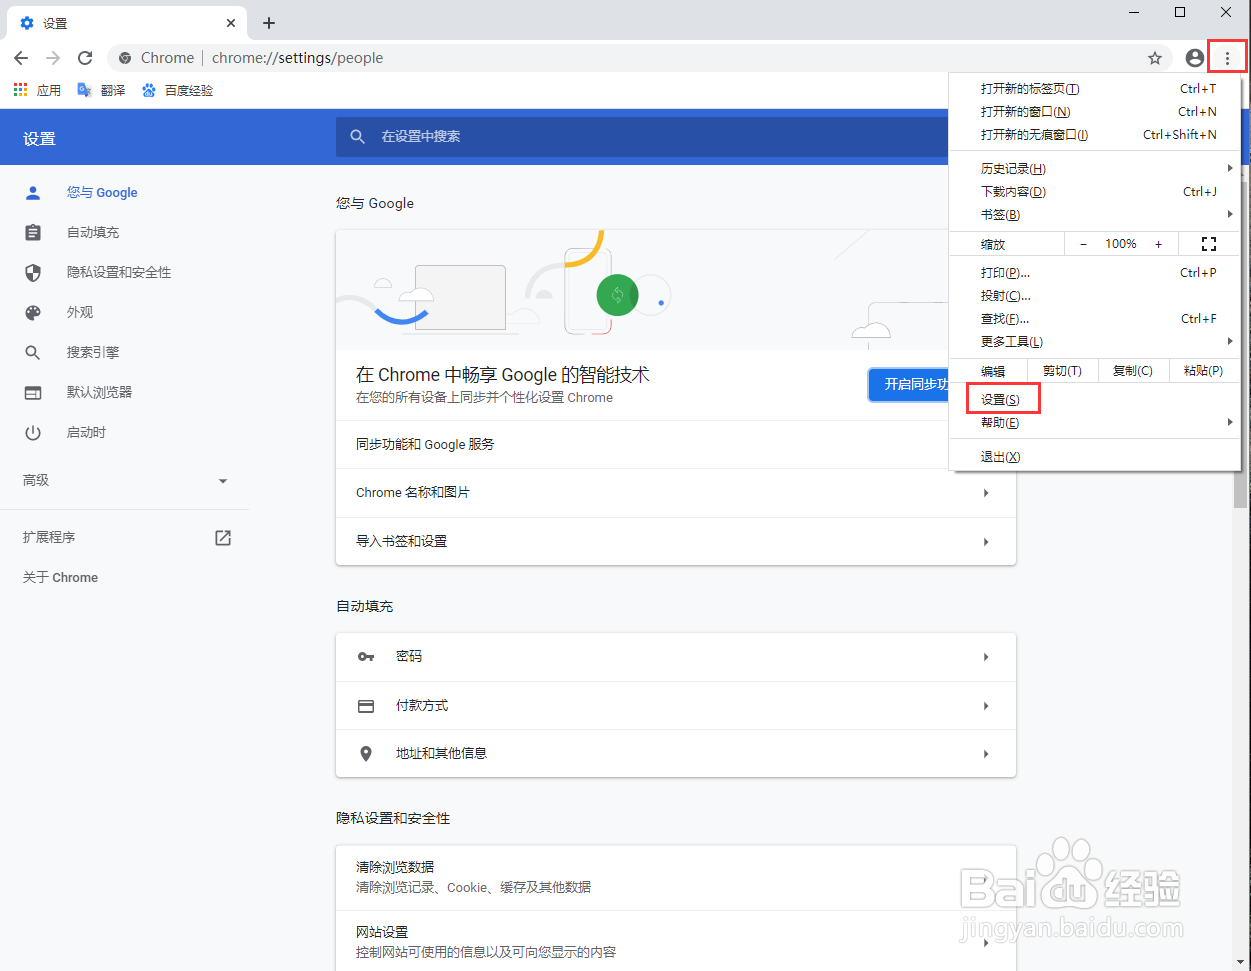Increase zoom with plus button in menu

click(1158, 244)
